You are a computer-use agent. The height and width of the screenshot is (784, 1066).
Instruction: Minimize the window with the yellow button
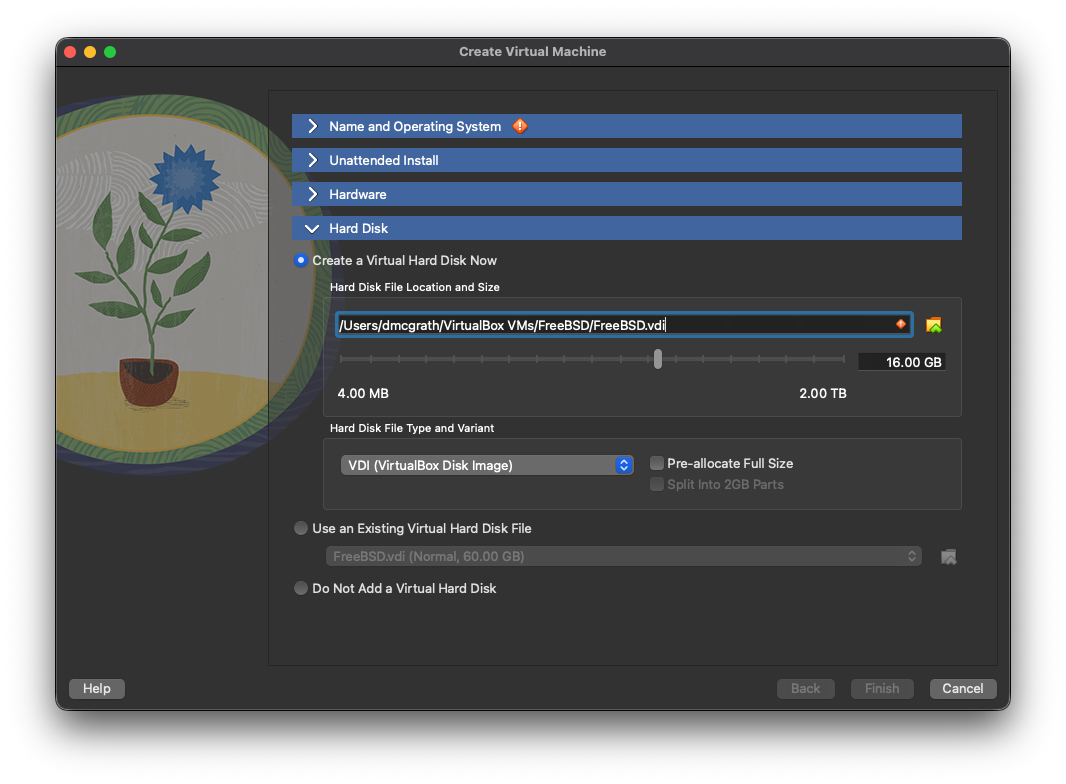coord(90,52)
